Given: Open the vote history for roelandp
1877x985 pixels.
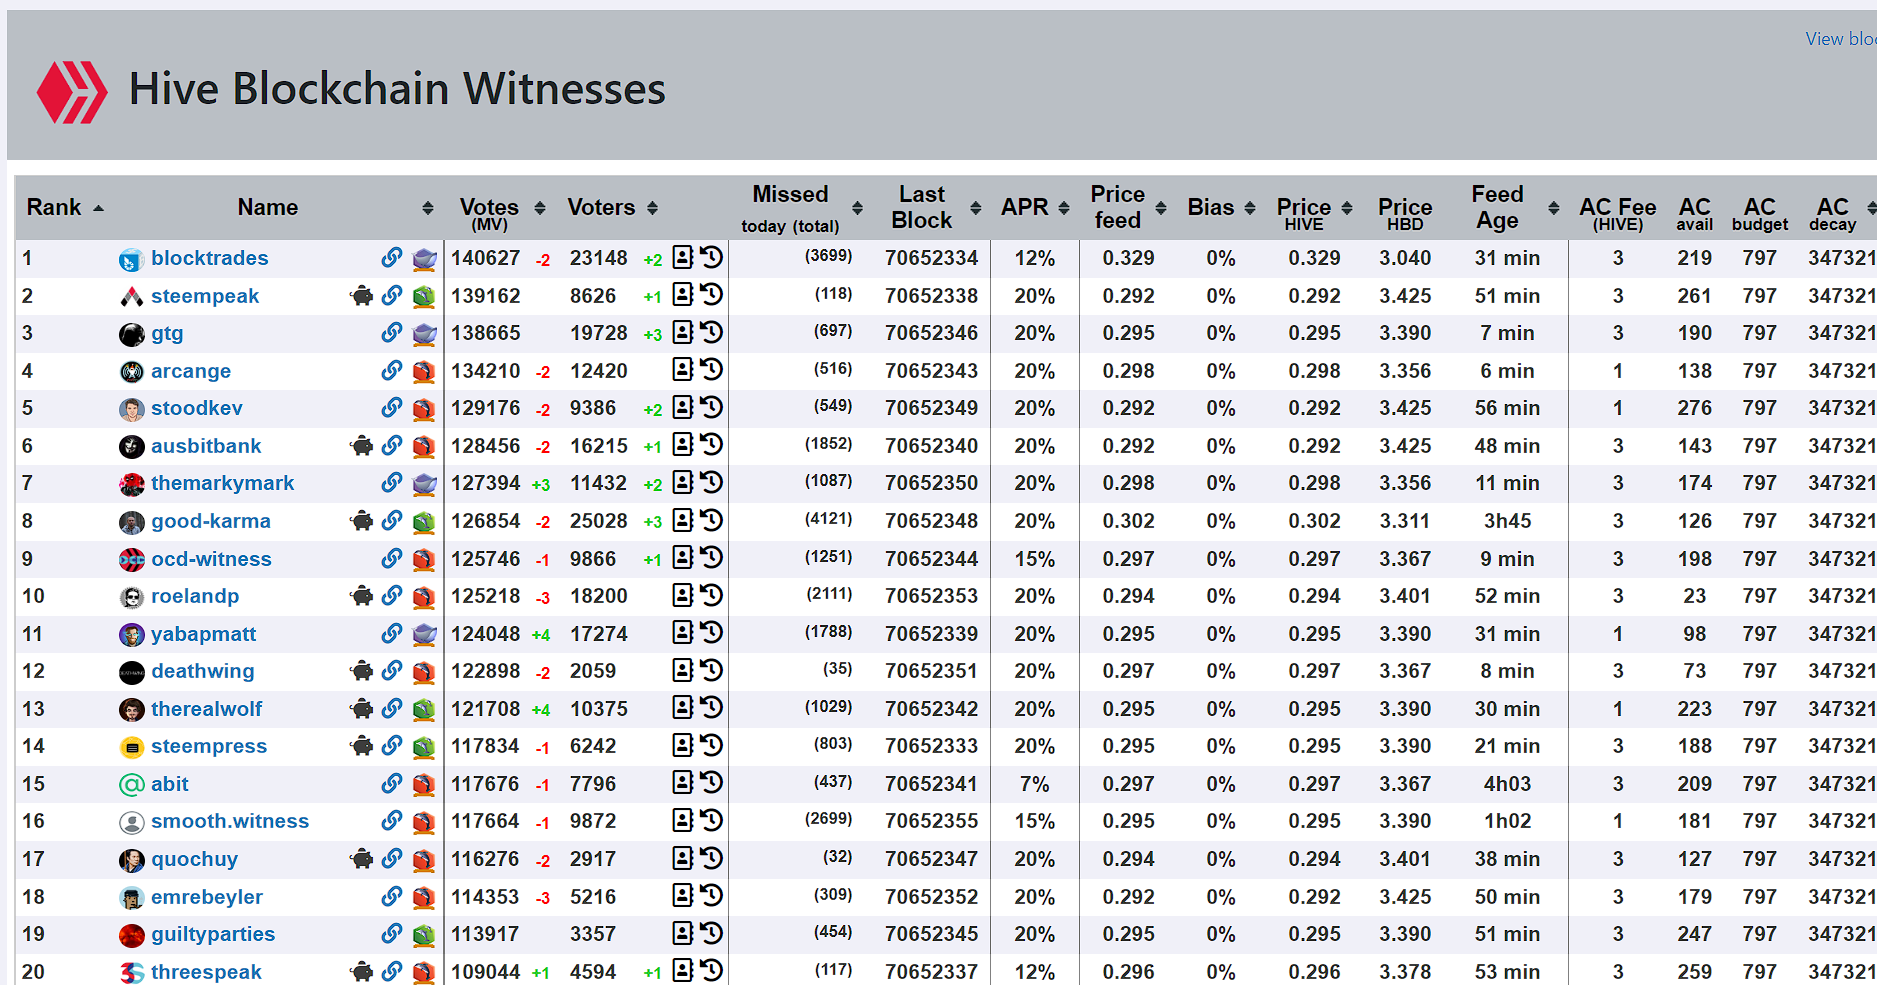Looking at the screenshot, I should click(x=711, y=595).
